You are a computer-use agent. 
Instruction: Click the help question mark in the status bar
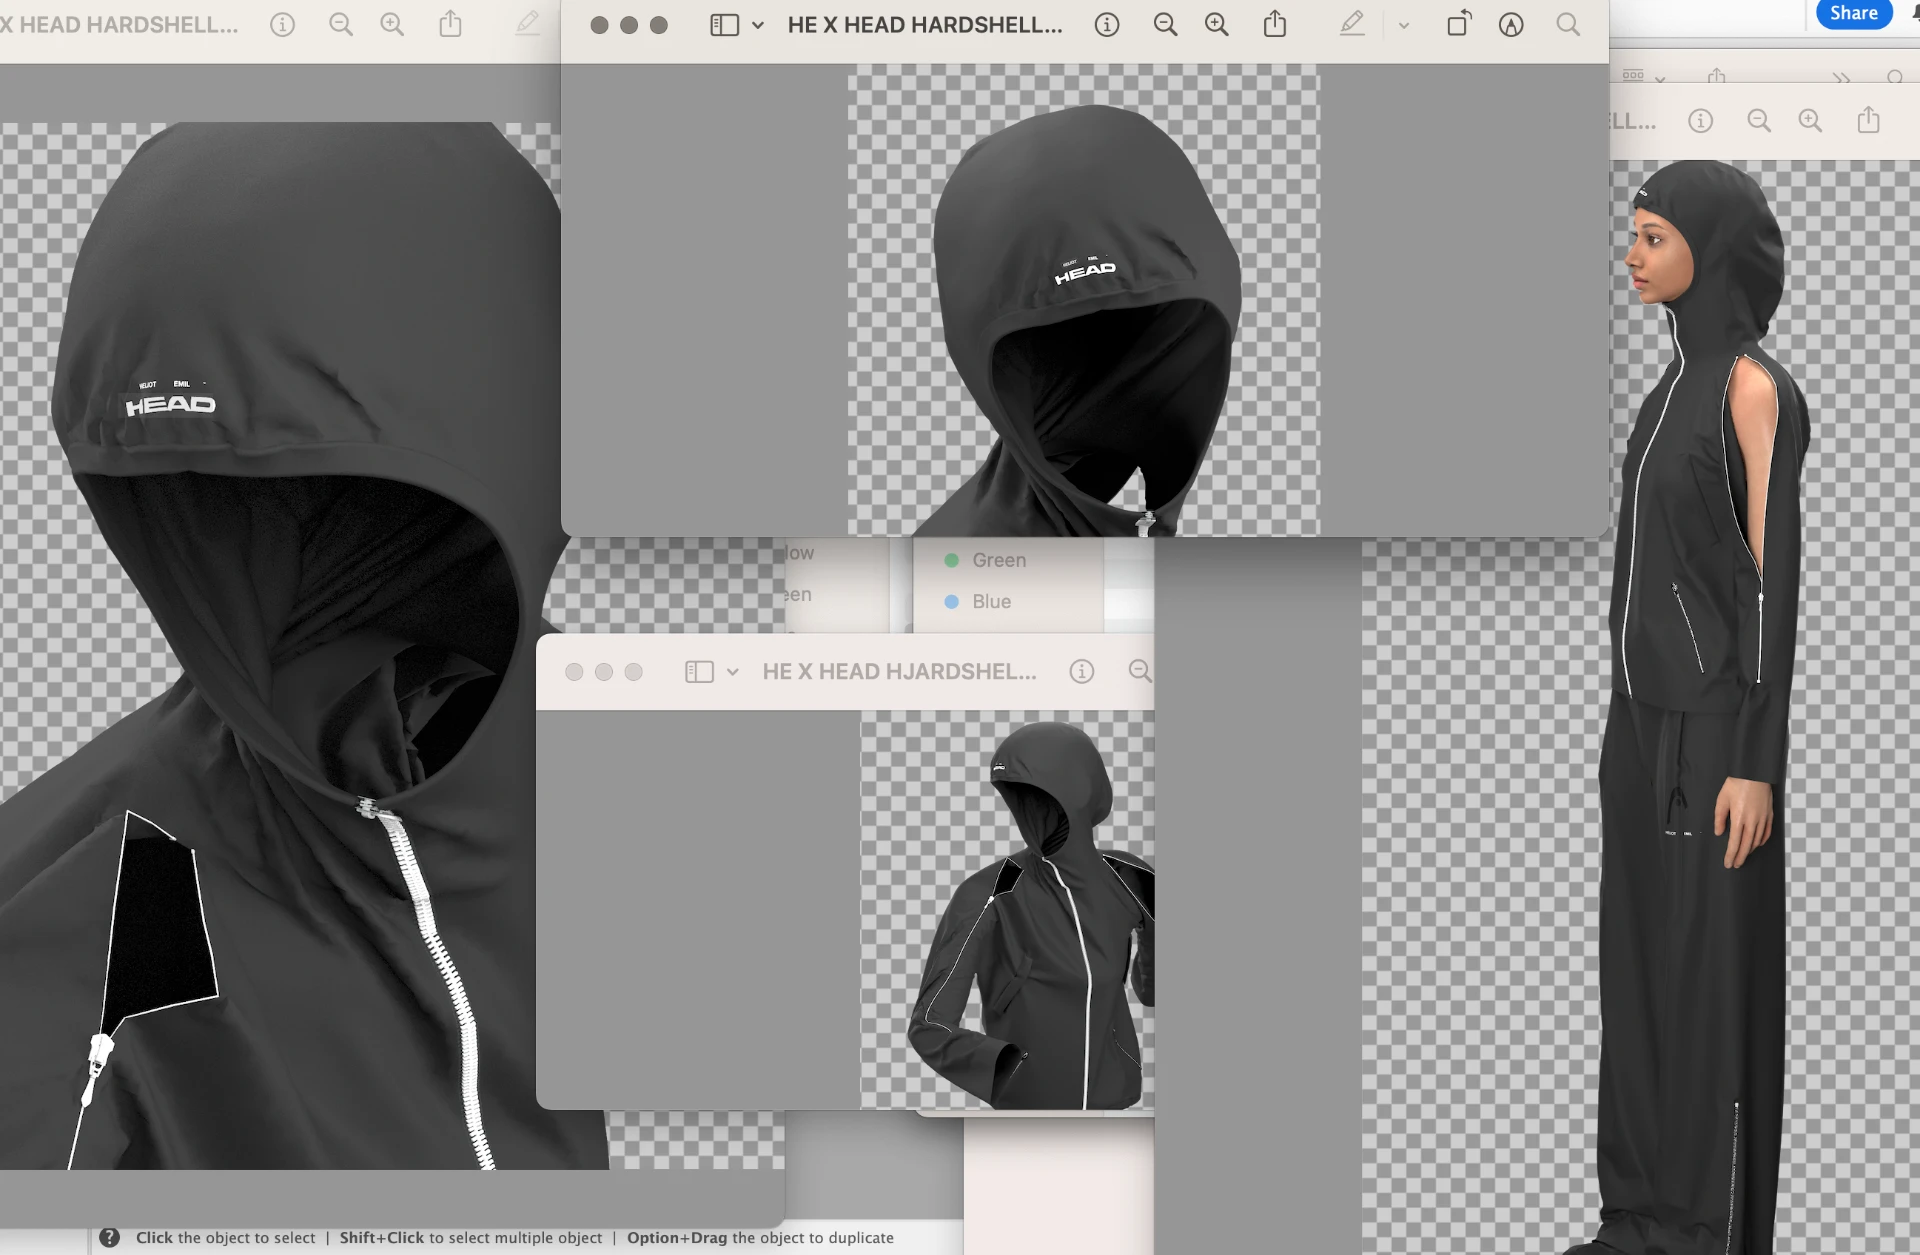tap(110, 1237)
